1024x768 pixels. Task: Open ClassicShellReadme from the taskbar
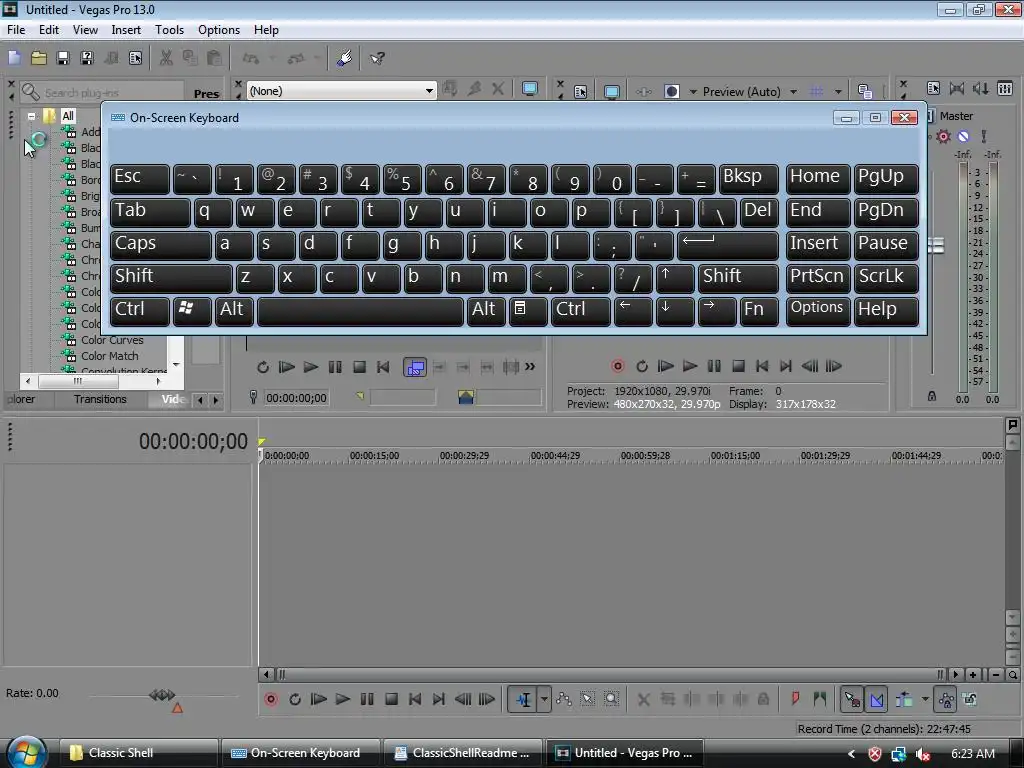[462, 753]
